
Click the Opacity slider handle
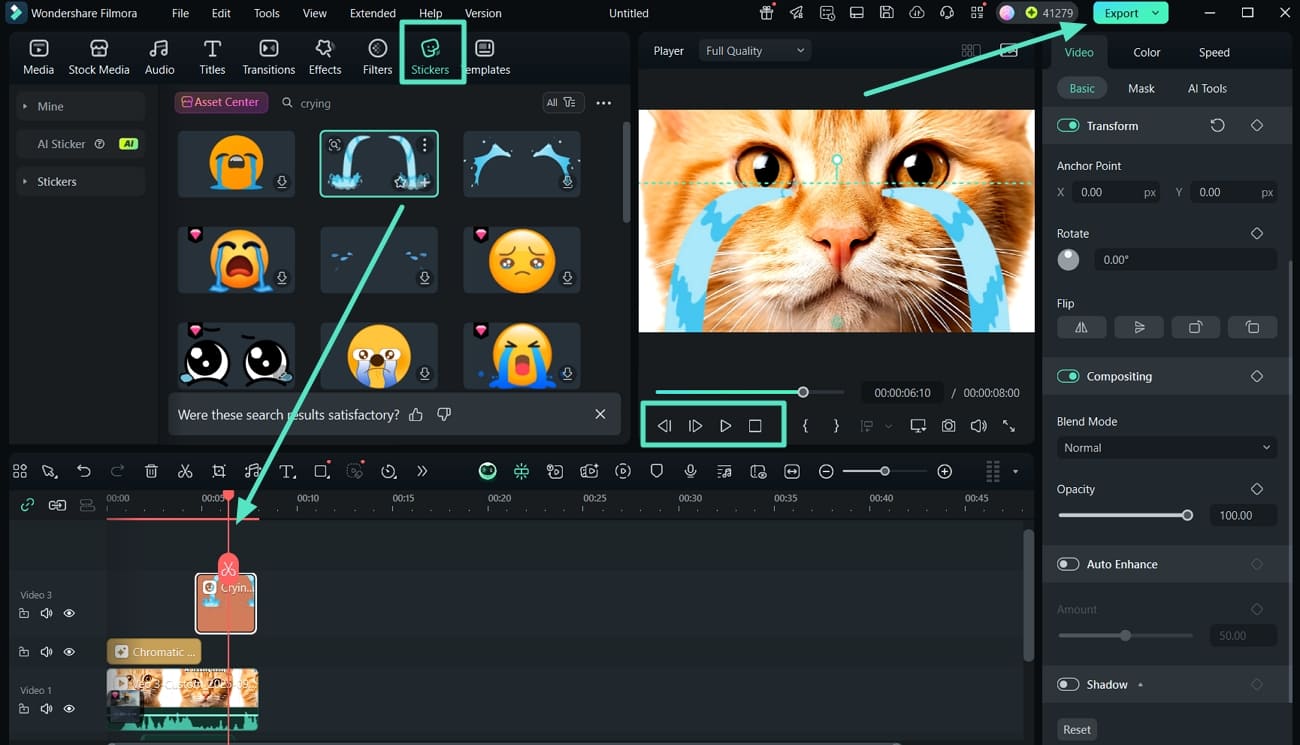click(x=1187, y=515)
